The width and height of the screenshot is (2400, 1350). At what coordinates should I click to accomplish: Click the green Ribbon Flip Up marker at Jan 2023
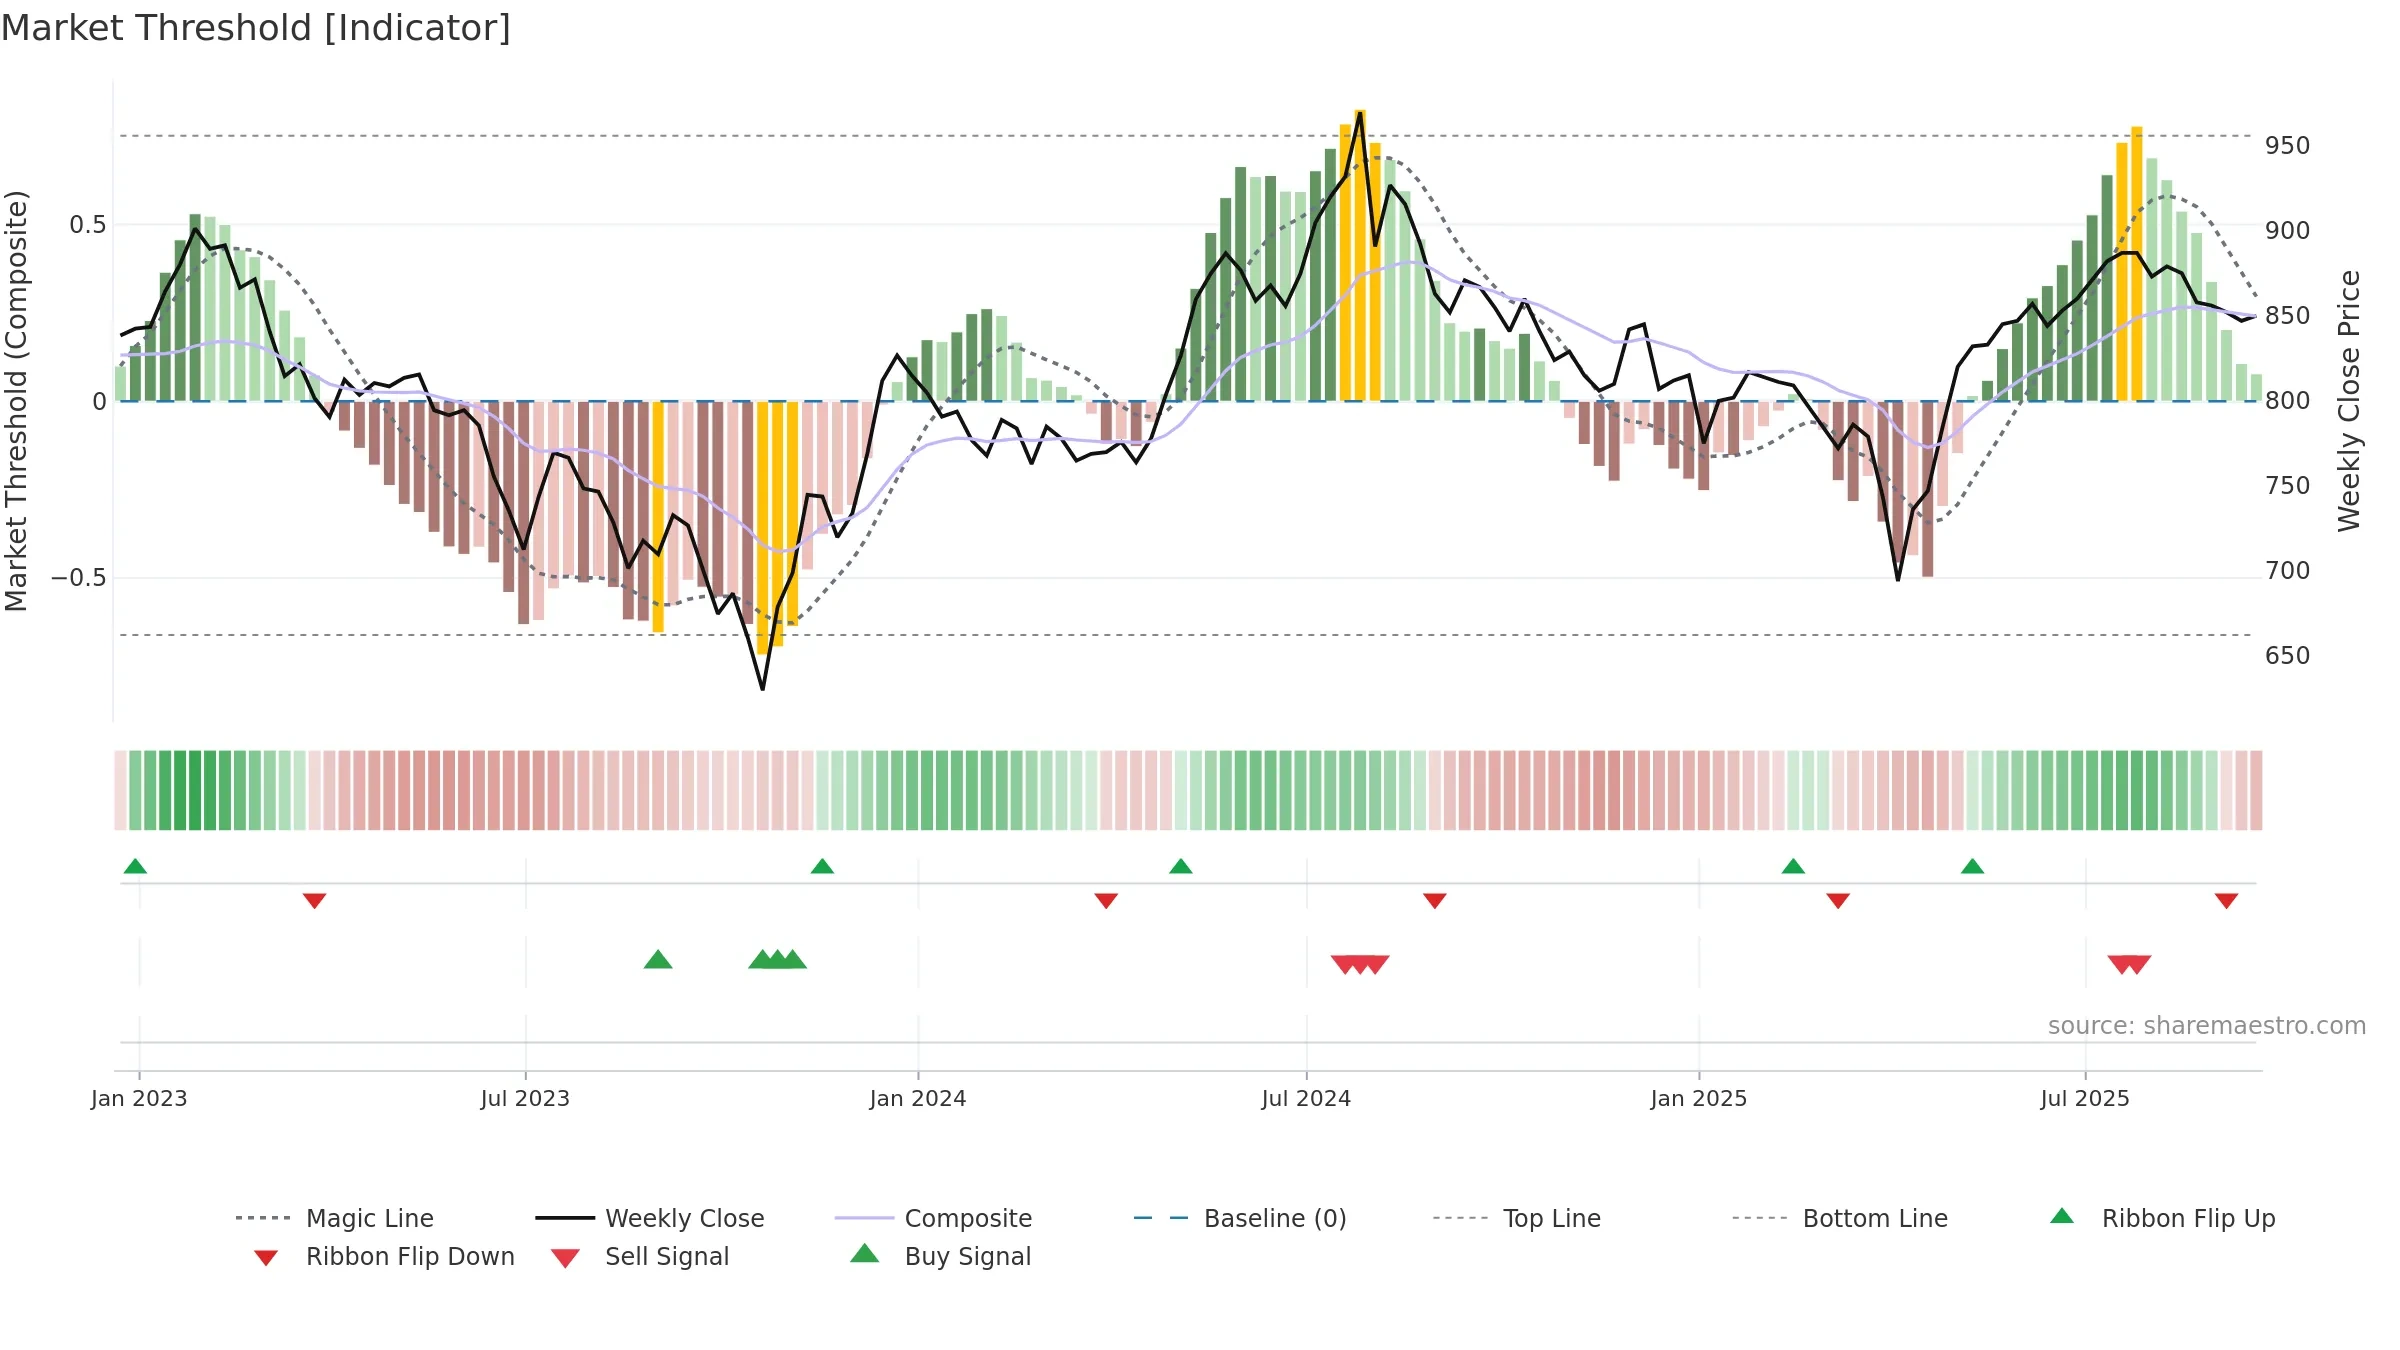135,866
